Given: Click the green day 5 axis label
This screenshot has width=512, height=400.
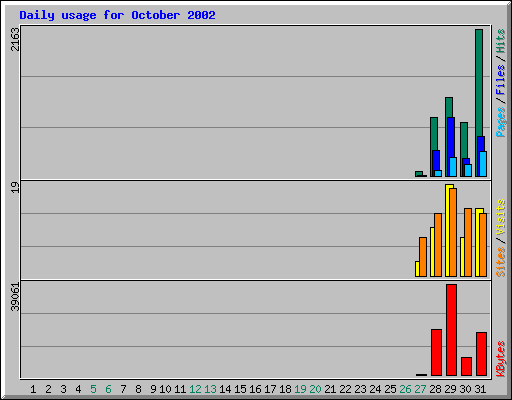Looking at the screenshot, I should coord(93,389).
